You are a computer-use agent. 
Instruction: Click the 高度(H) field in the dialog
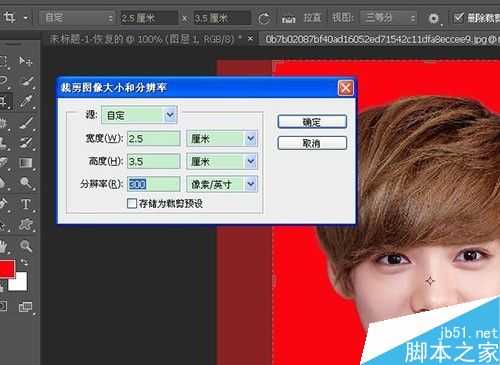(154, 162)
